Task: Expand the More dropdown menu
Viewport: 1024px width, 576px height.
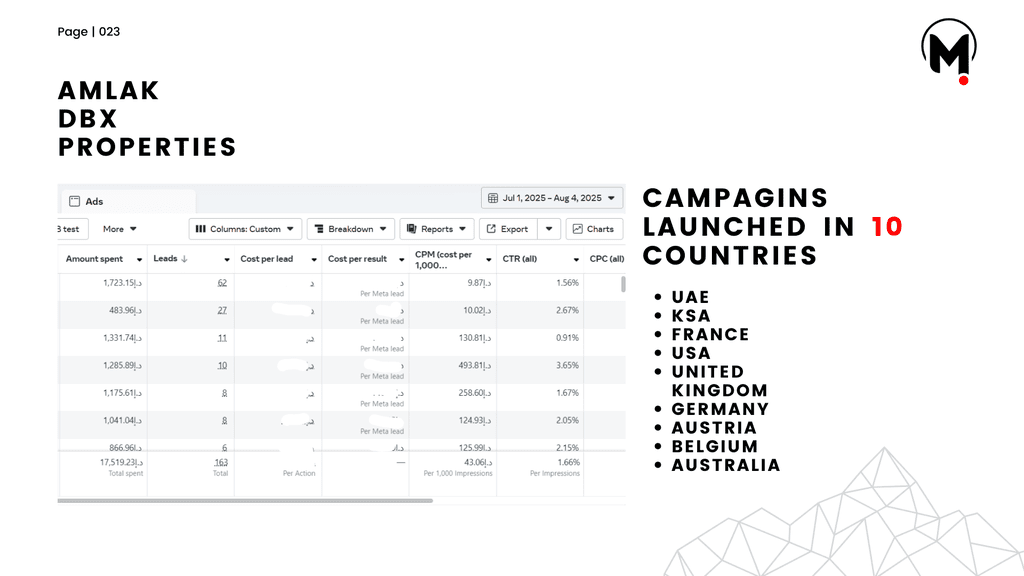Action: [120, 229]
